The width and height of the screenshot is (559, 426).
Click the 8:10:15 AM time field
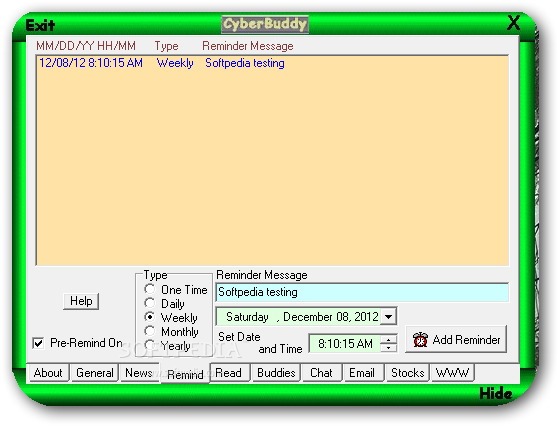[345, 344]
